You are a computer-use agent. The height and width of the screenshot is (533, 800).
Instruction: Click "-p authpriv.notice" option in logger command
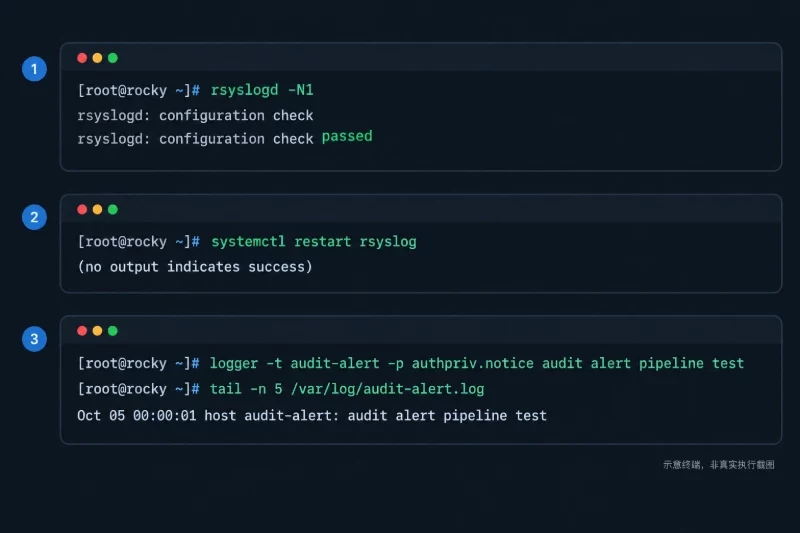click(461, 363)
